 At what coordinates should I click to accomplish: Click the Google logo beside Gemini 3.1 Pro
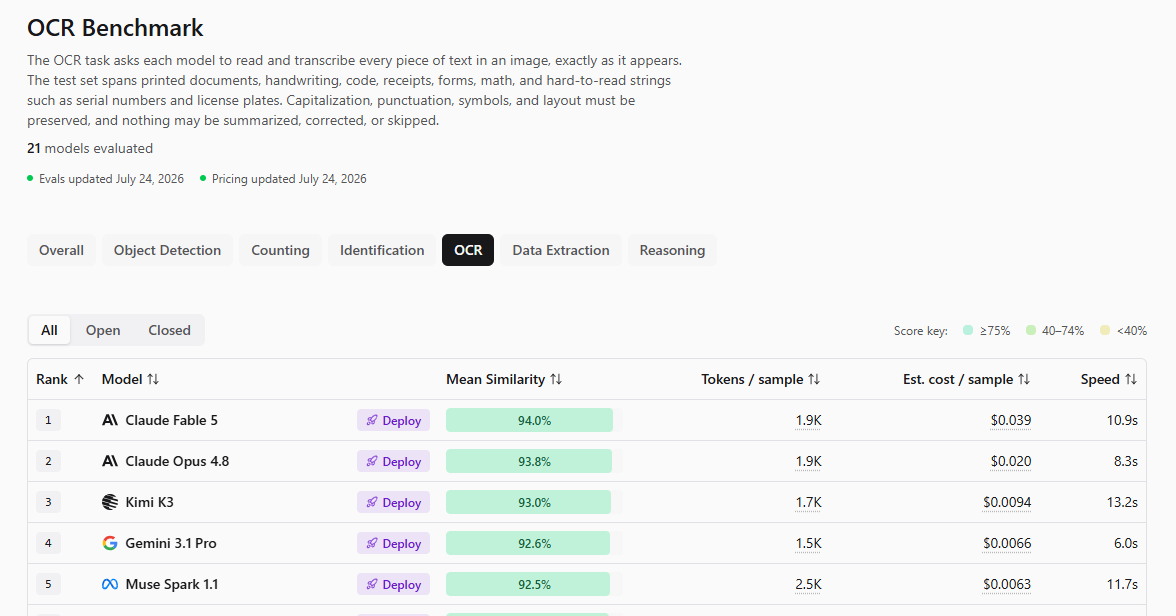tap(110, 543)
